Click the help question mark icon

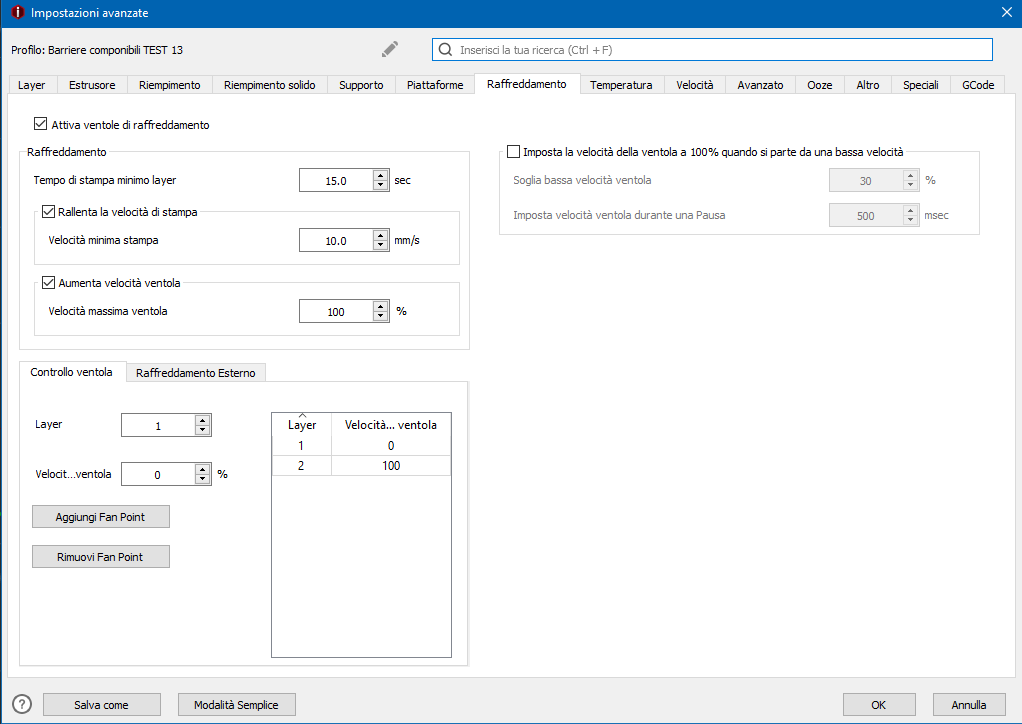[22, 704]
